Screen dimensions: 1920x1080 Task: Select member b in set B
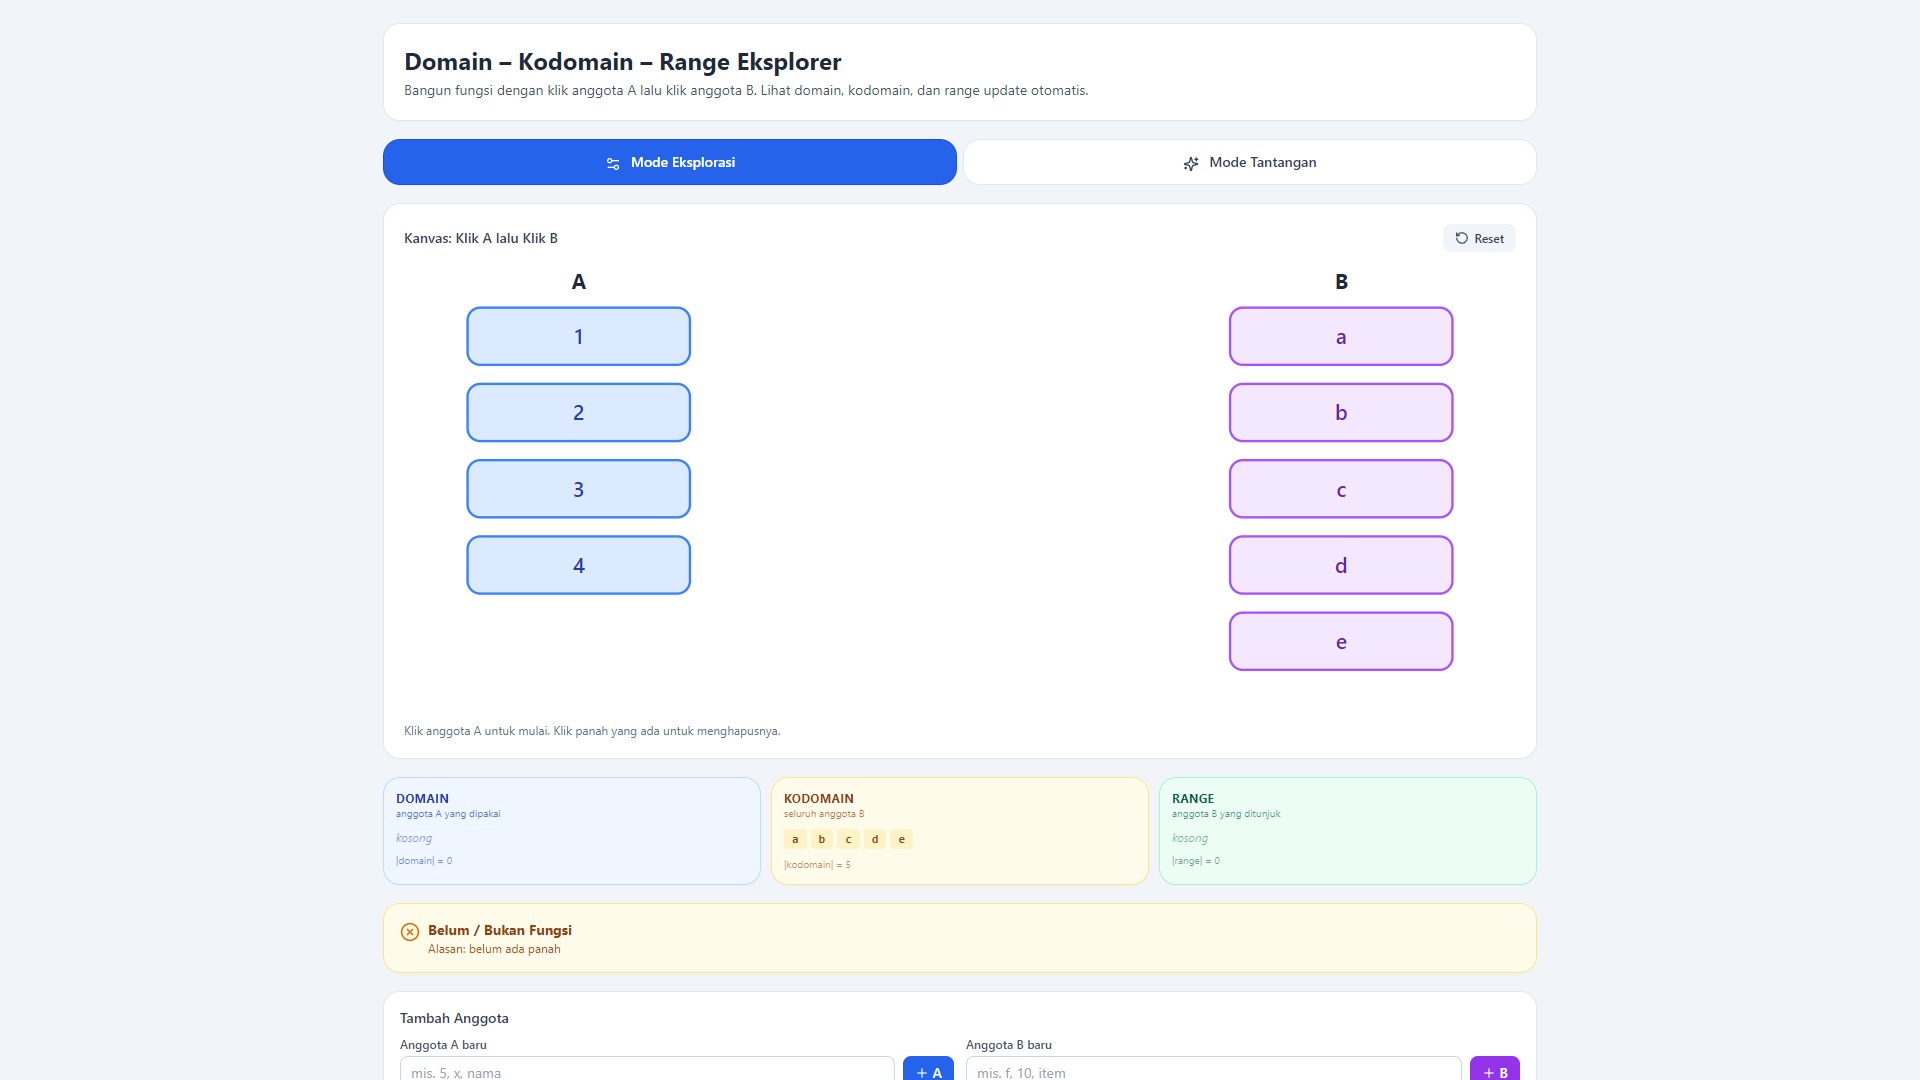pos(1341,412)
